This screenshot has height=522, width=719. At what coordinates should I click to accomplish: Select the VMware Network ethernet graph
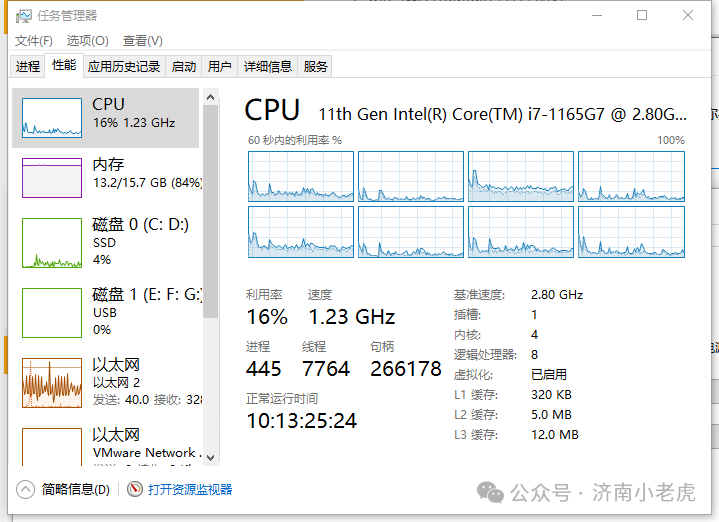coord(52,446)
